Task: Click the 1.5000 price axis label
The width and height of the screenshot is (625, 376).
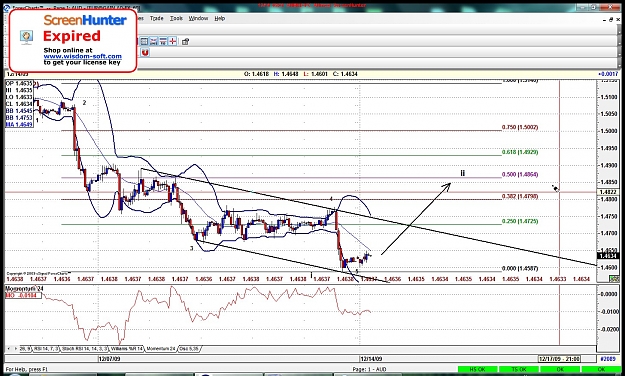Action: [x=610, y=131]
